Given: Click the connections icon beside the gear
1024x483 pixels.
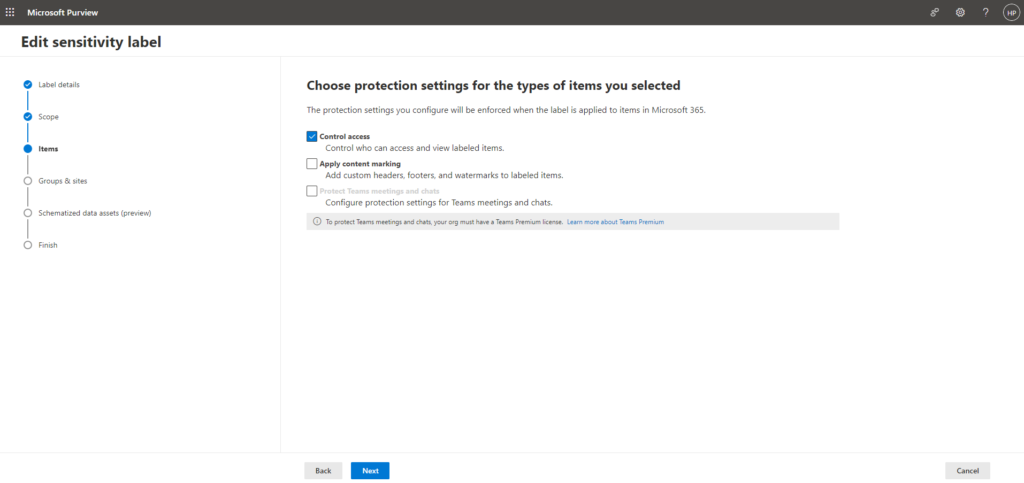Looking at the screenshot, I should 935,12.
